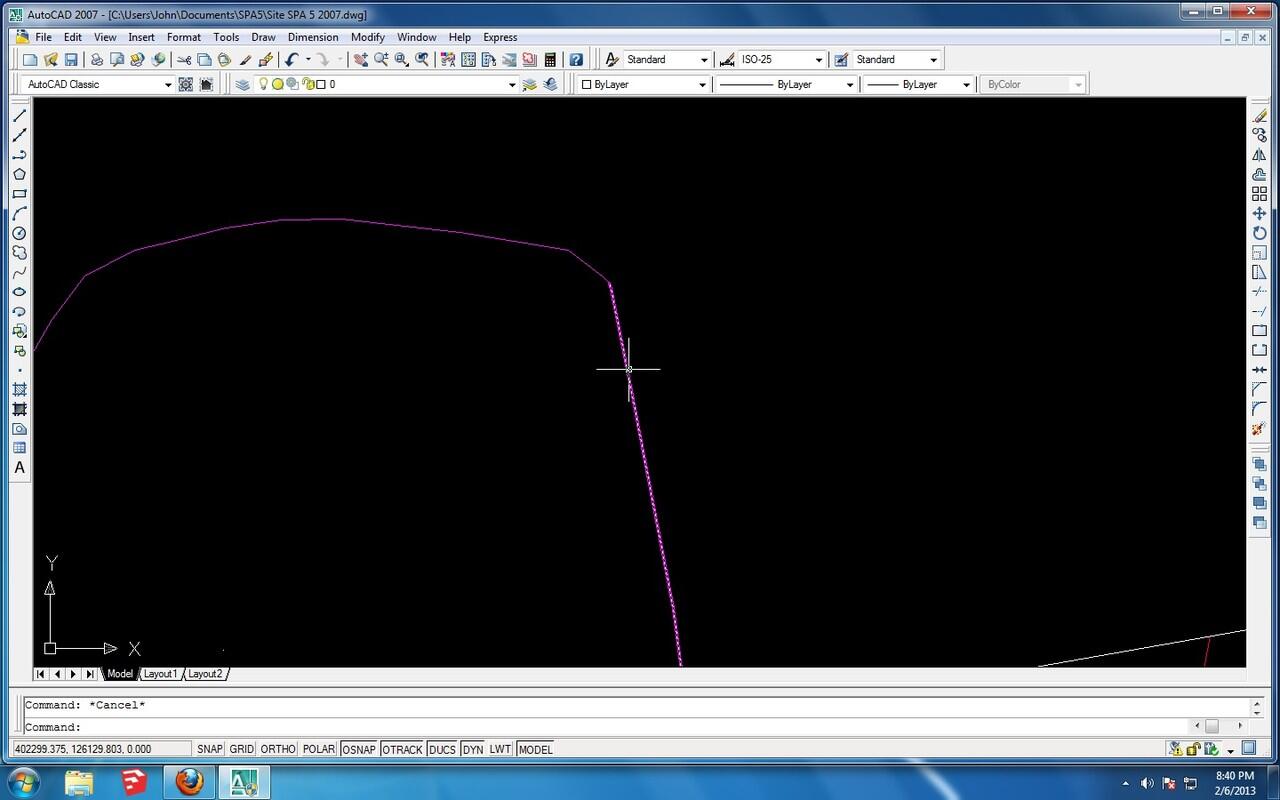
Task: Select the Rectangle draw tool
Action: pyautogui.click(x=19, y=194)
